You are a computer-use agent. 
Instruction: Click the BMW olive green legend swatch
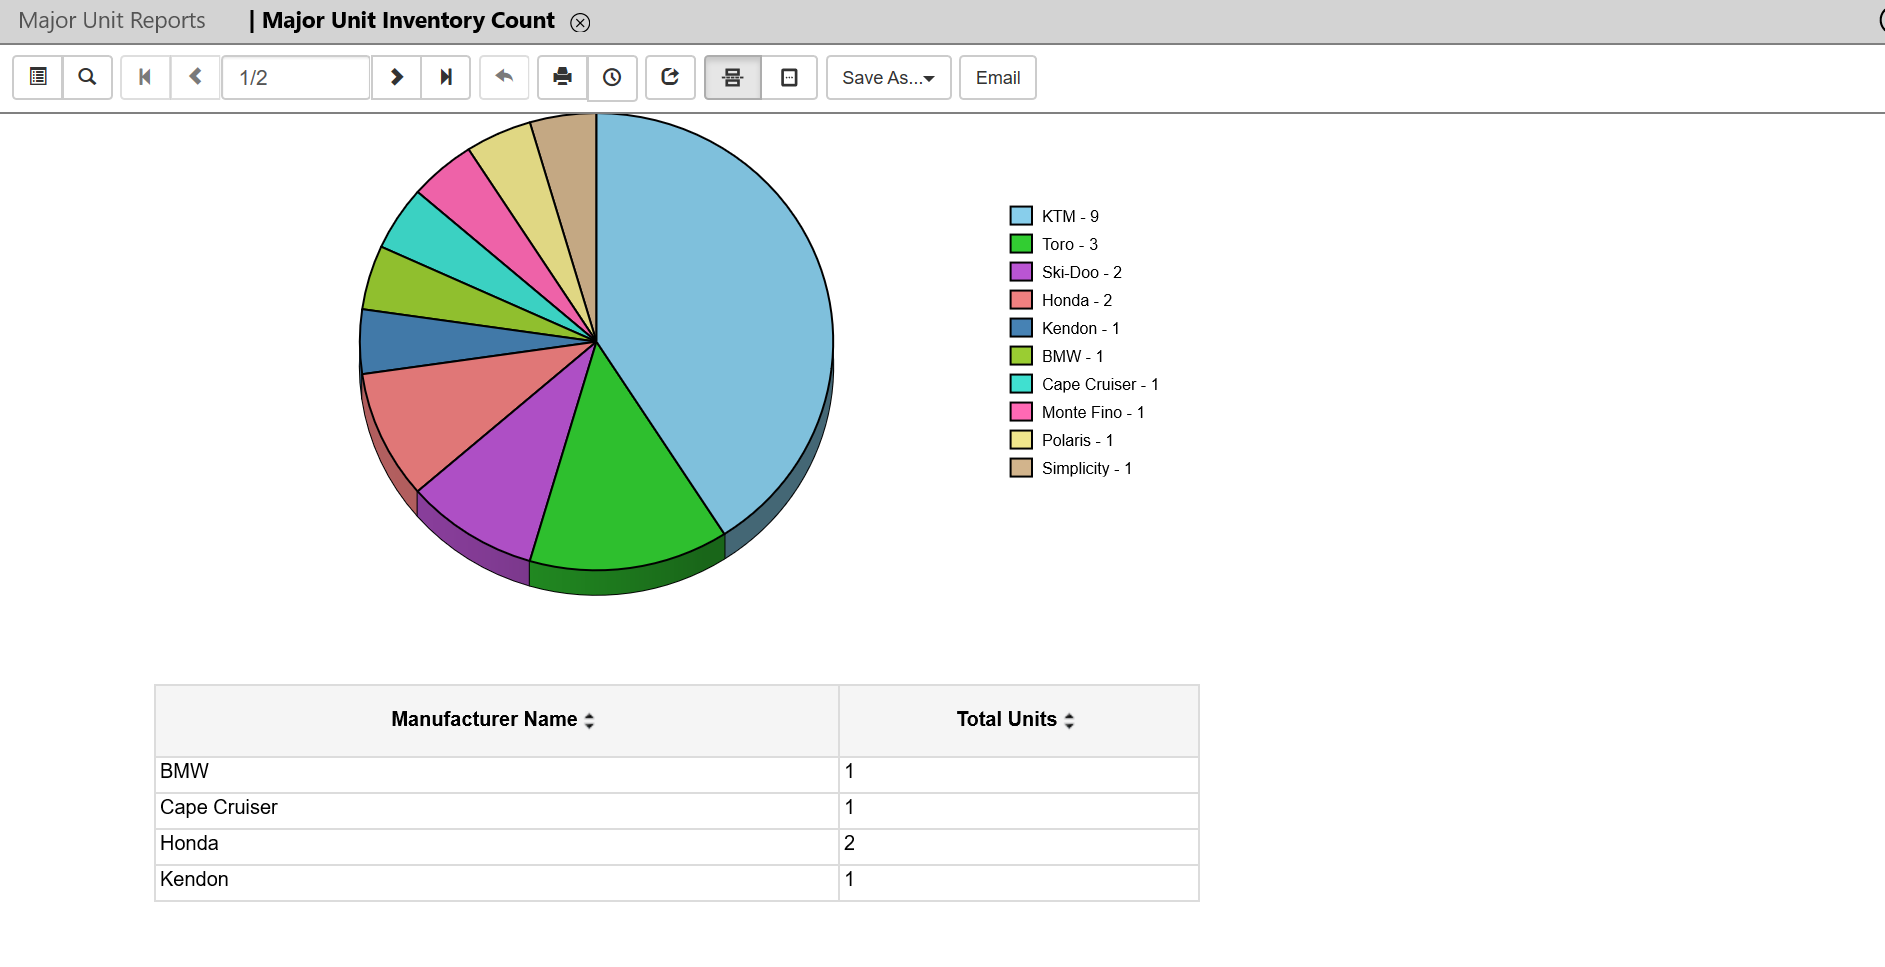(1021, 355)
